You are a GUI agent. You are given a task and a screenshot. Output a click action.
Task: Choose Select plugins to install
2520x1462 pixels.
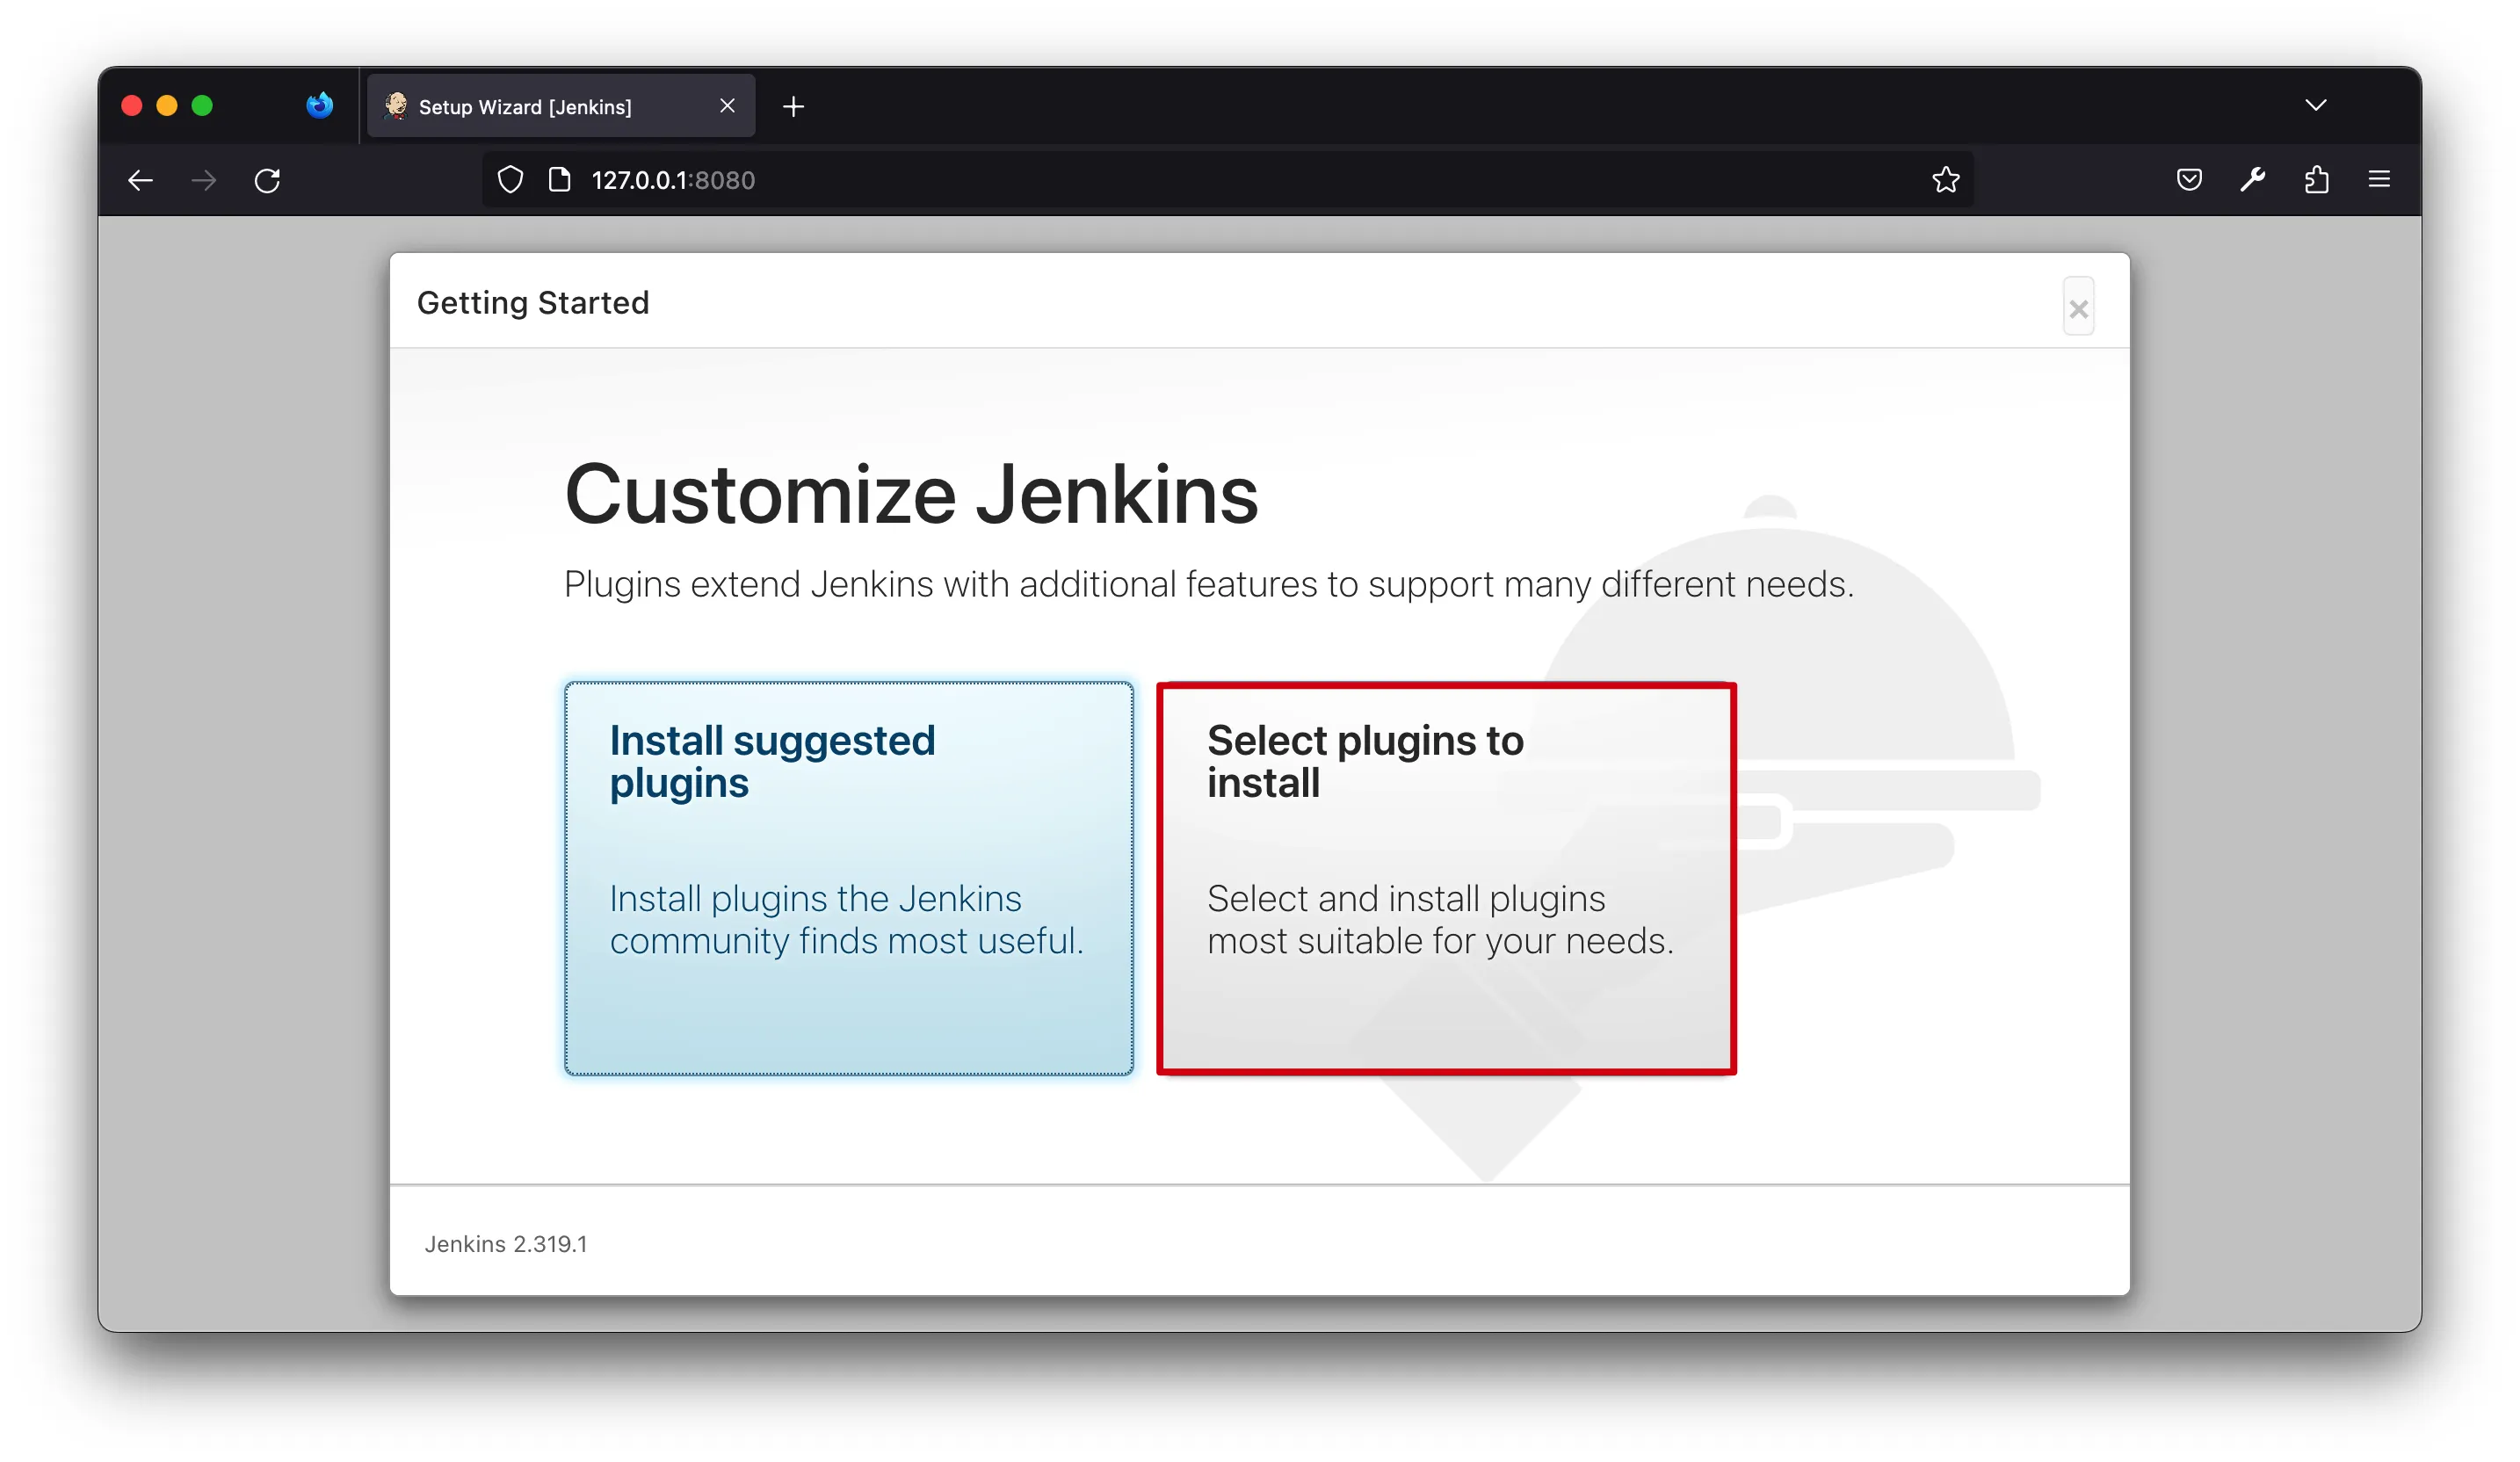[1445, 878]
